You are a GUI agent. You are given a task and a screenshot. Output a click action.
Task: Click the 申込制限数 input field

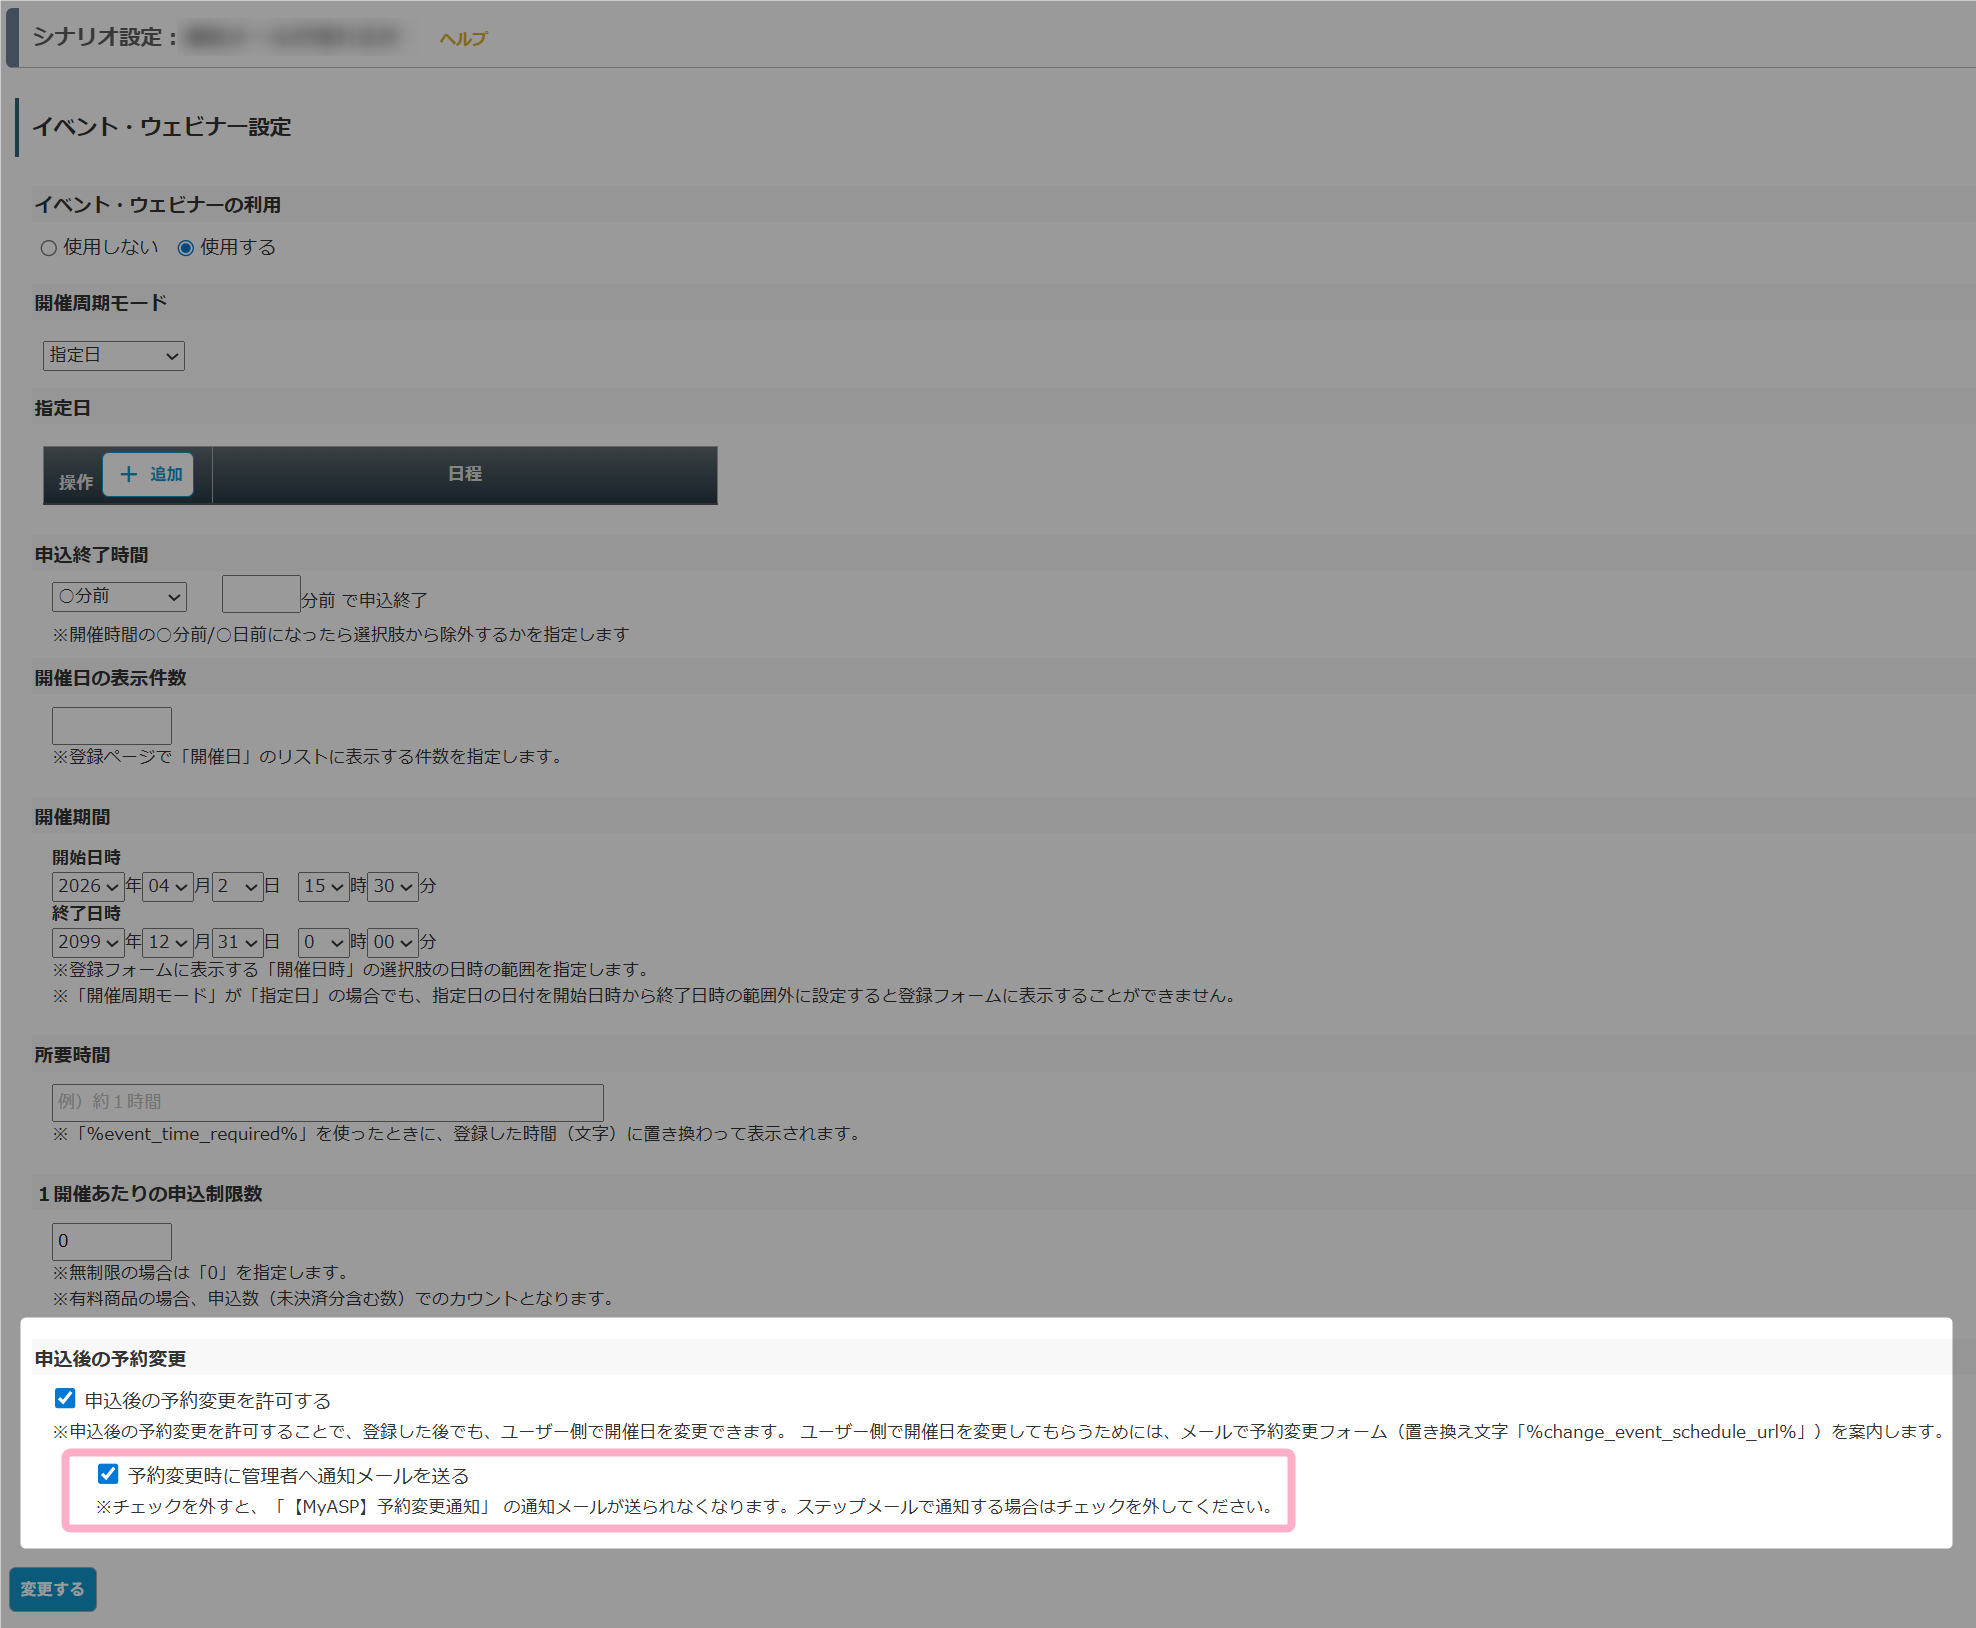(112, 1241)
